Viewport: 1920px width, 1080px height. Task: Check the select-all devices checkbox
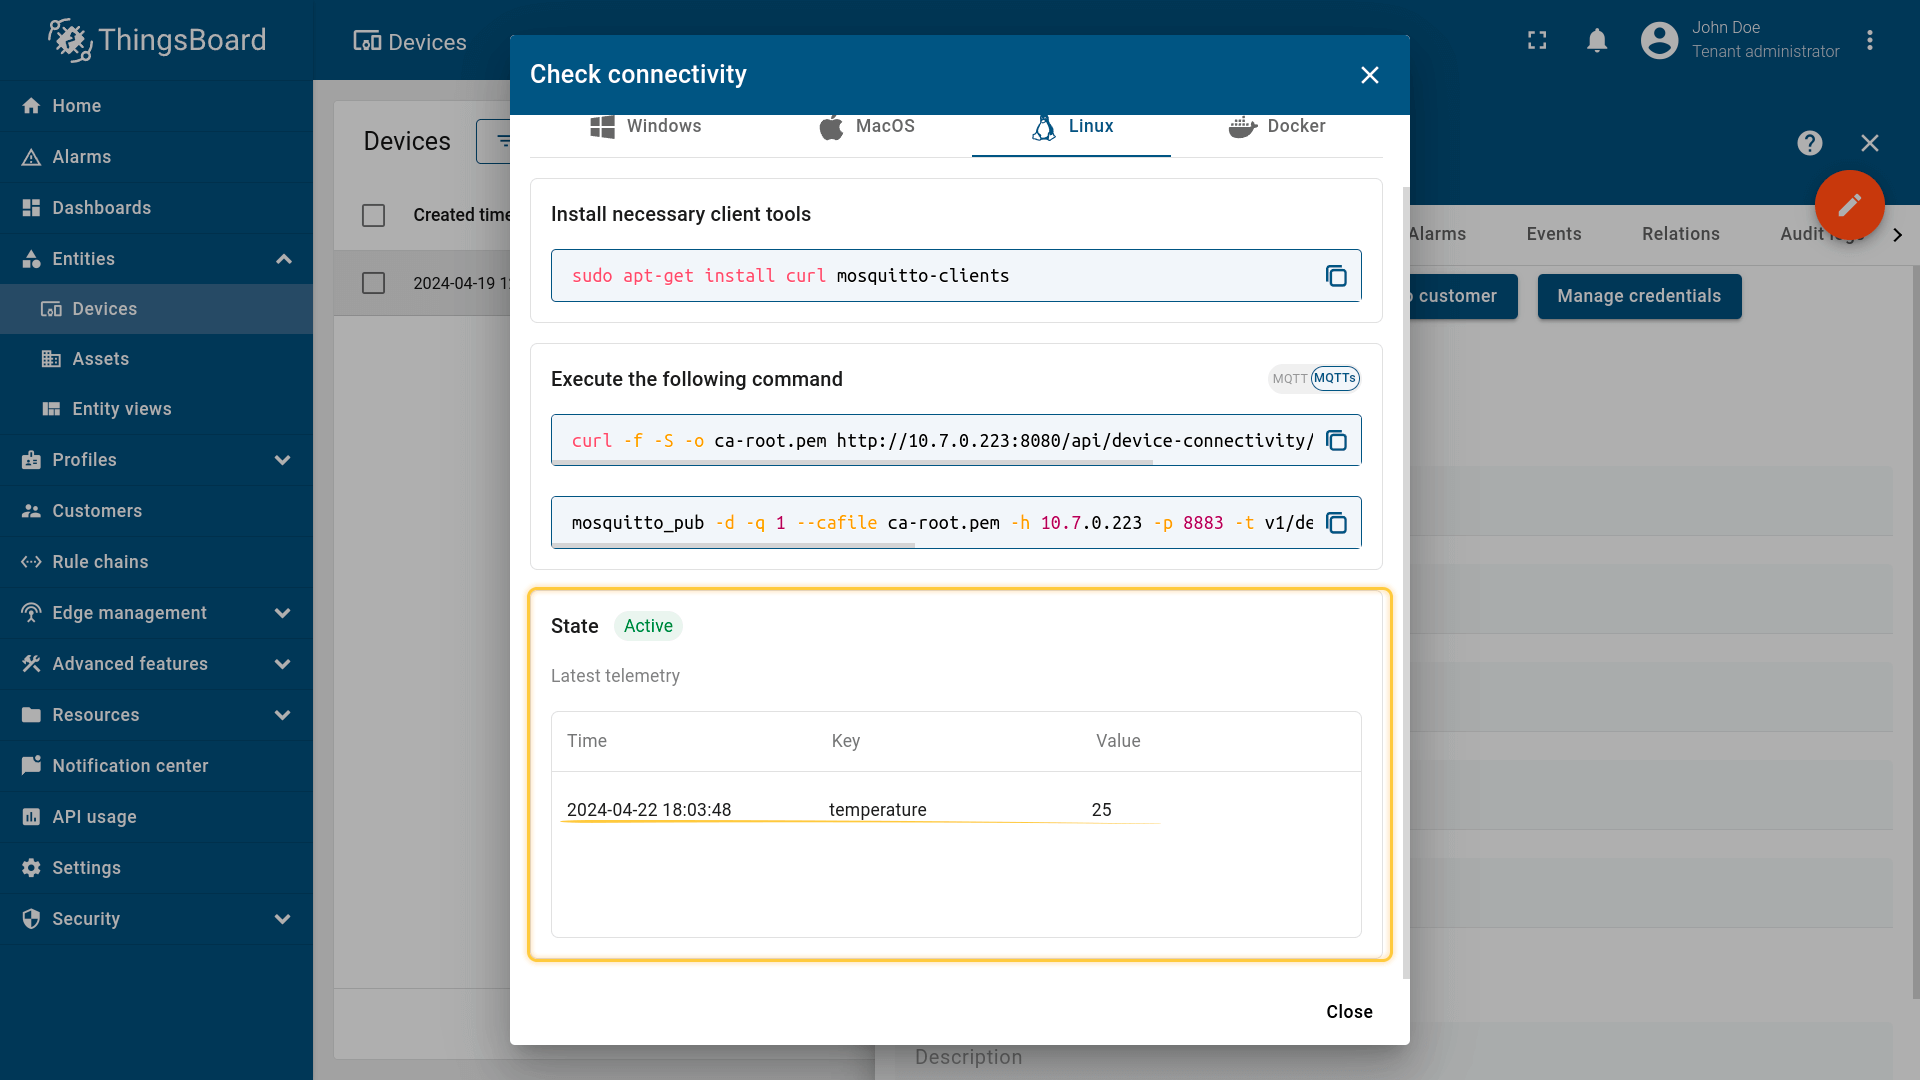[x=373, y=215]
